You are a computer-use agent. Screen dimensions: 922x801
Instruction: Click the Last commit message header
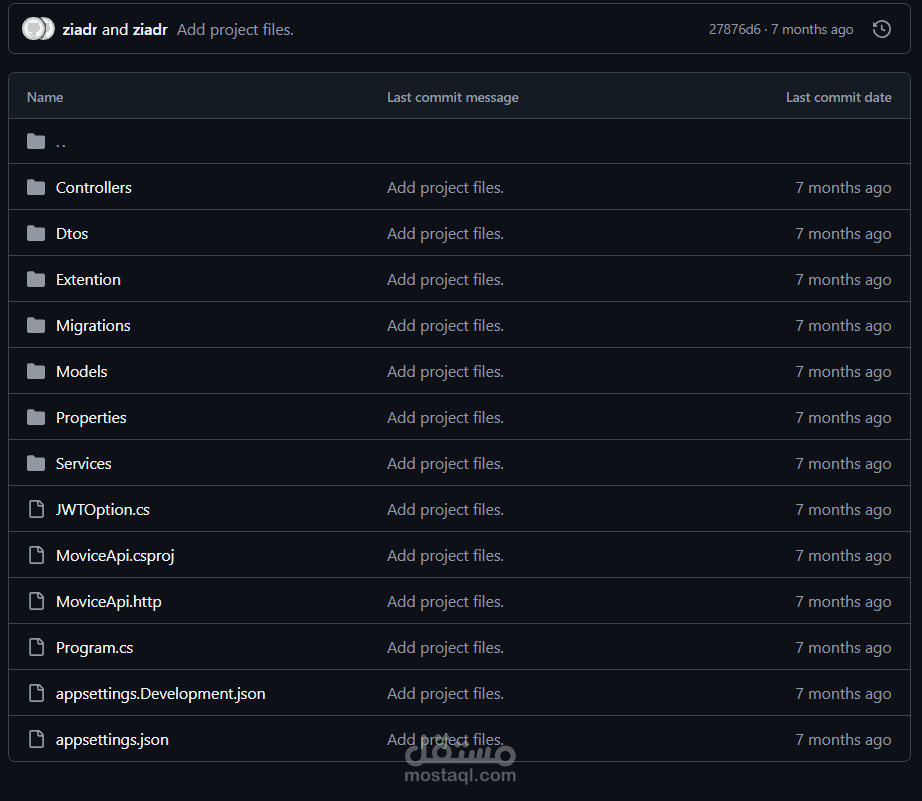tap(453, 97)
